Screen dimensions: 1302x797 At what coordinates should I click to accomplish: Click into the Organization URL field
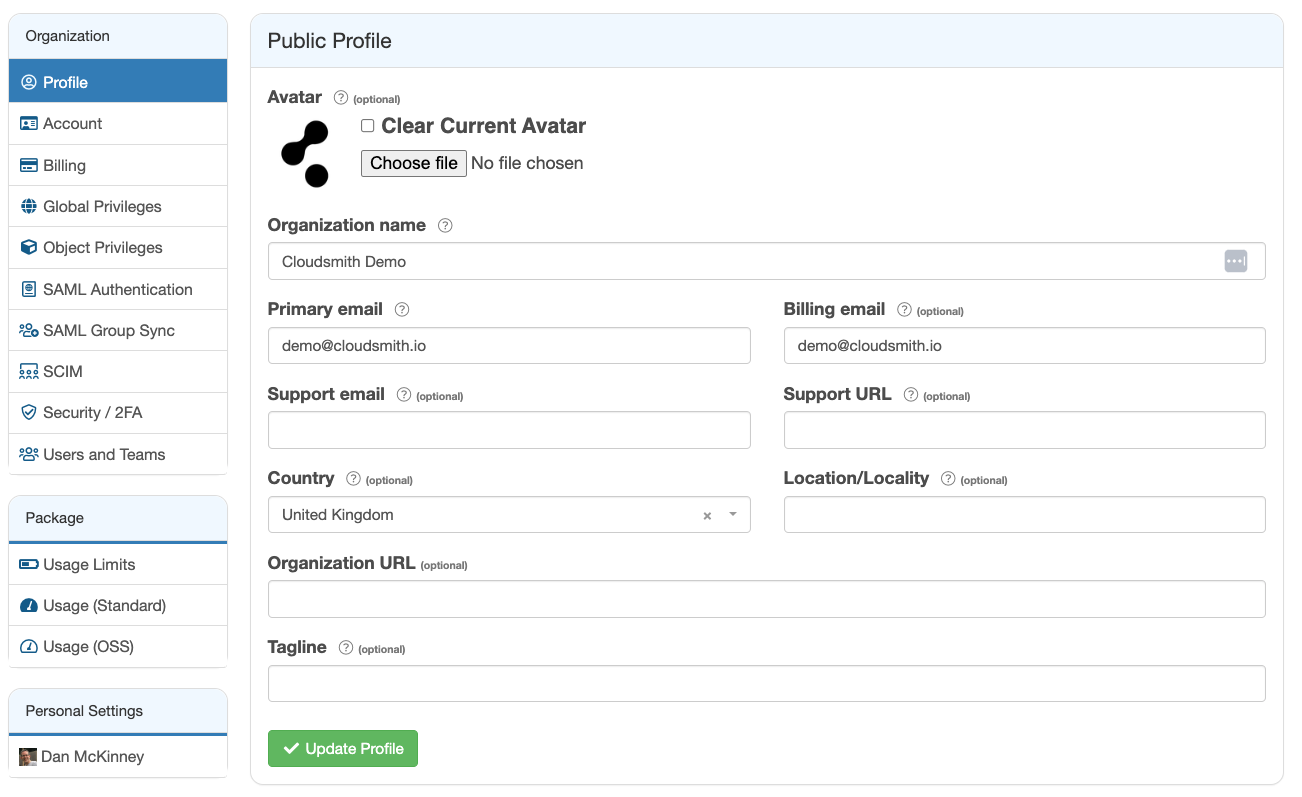pos(767,599)
